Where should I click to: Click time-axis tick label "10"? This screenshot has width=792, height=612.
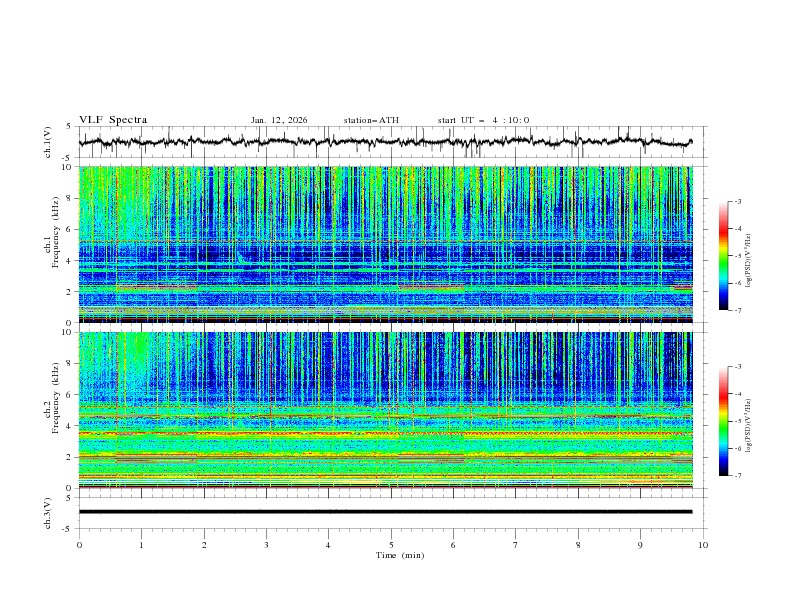click(703, 545)
